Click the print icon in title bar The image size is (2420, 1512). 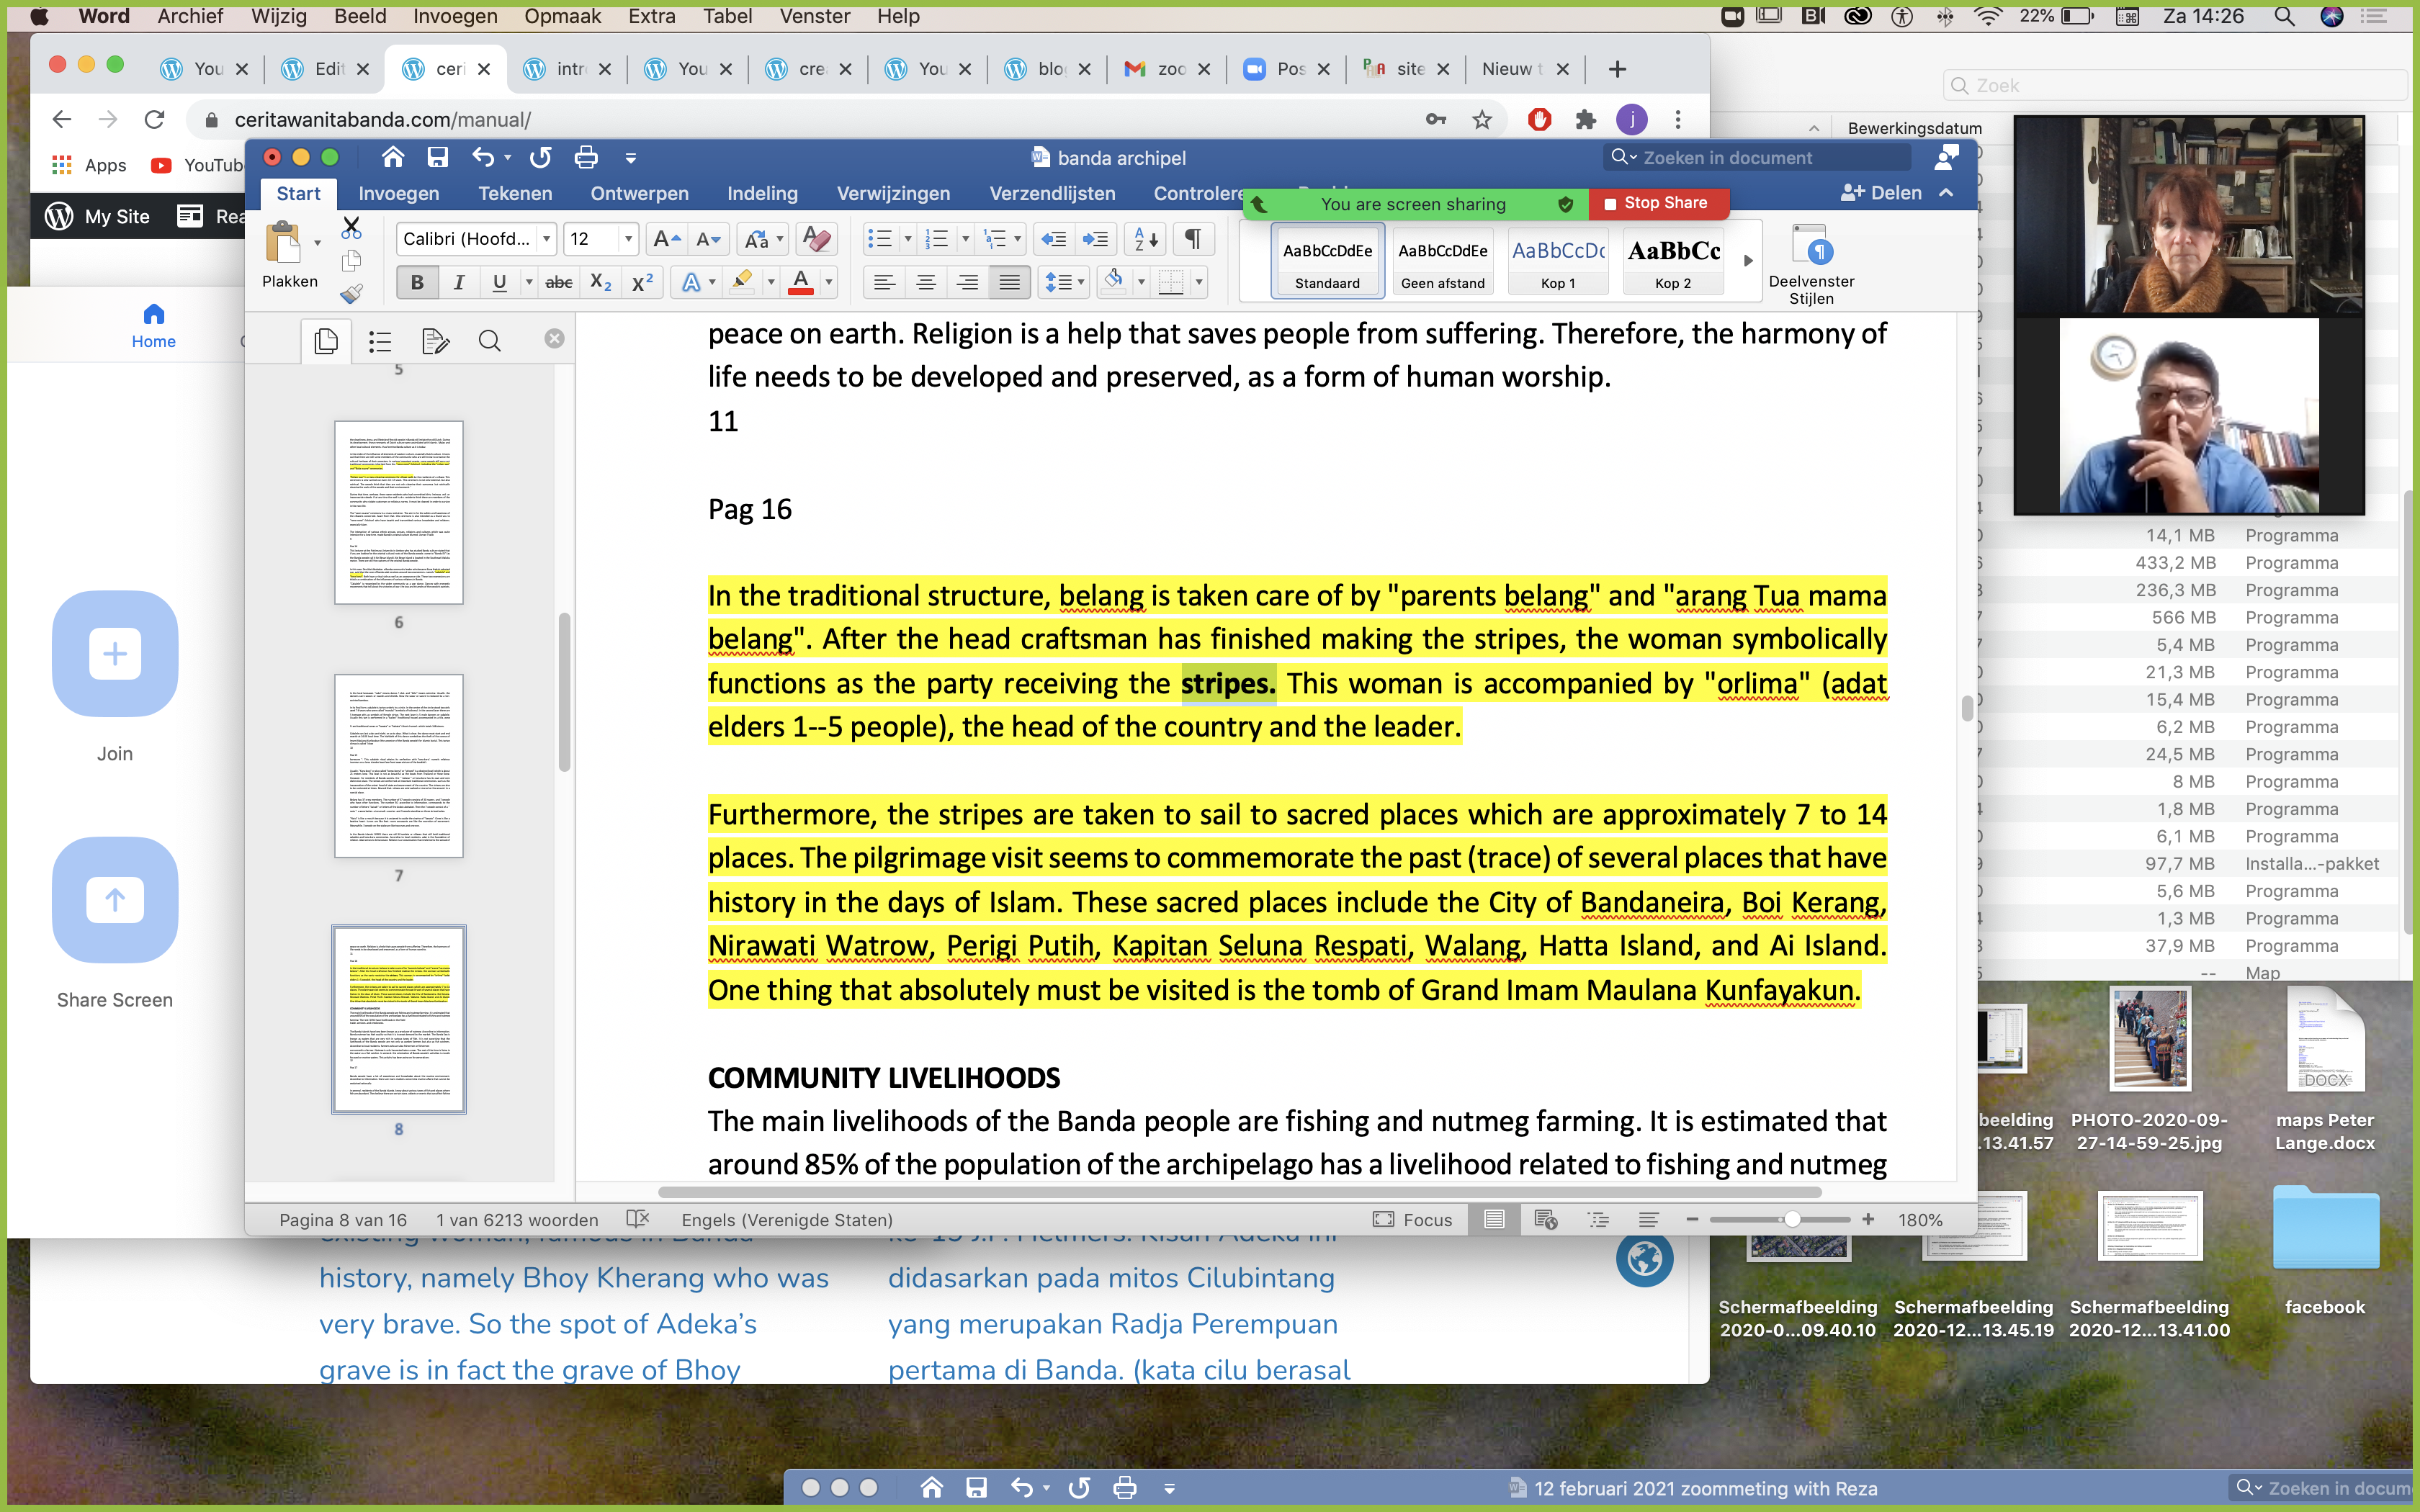coord(586,158)
